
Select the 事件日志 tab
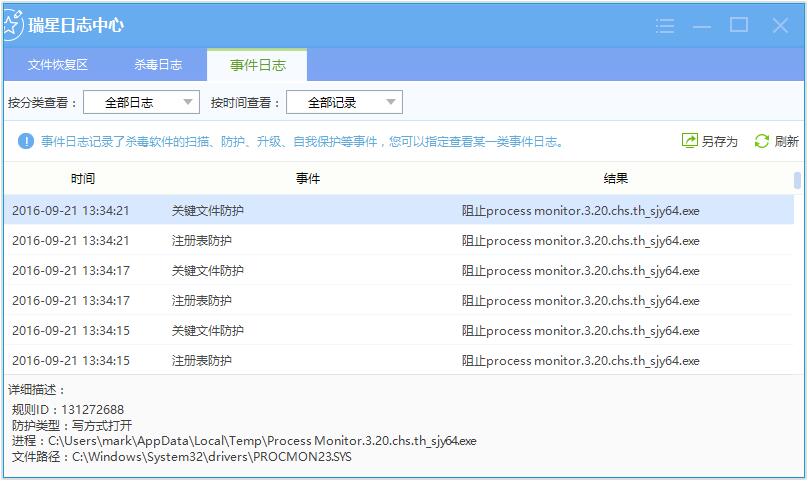pos(257,65)
